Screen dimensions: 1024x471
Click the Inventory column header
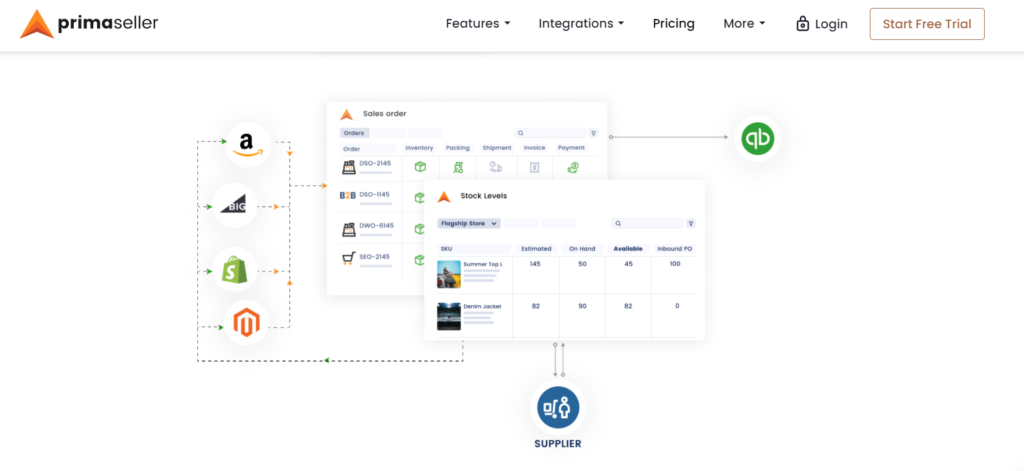click(x=419, y=148)
